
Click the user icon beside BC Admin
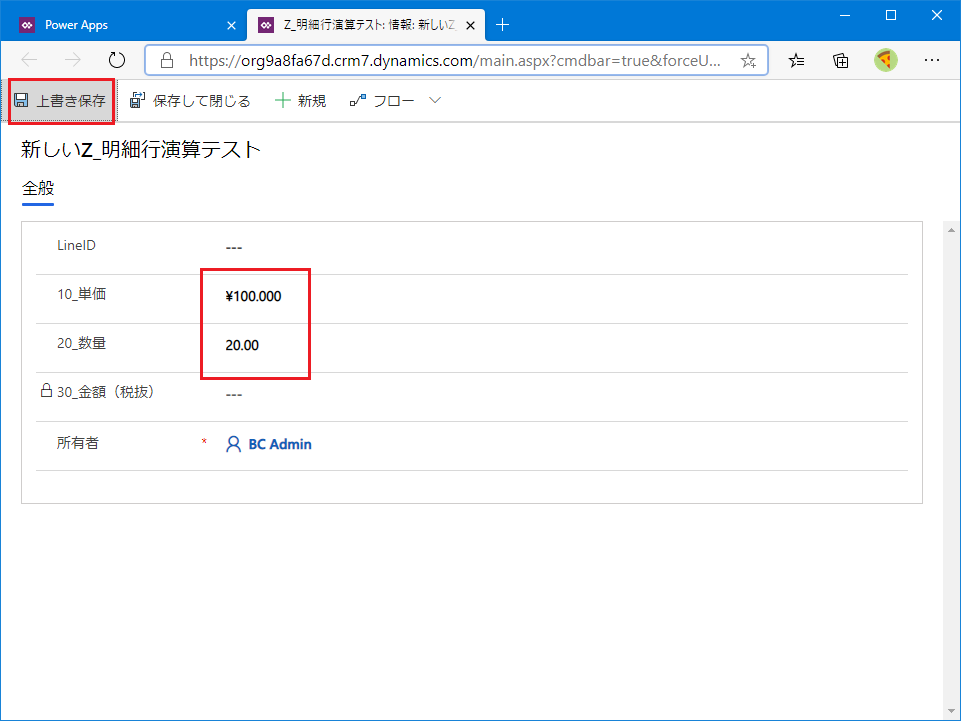pos(233,444)
